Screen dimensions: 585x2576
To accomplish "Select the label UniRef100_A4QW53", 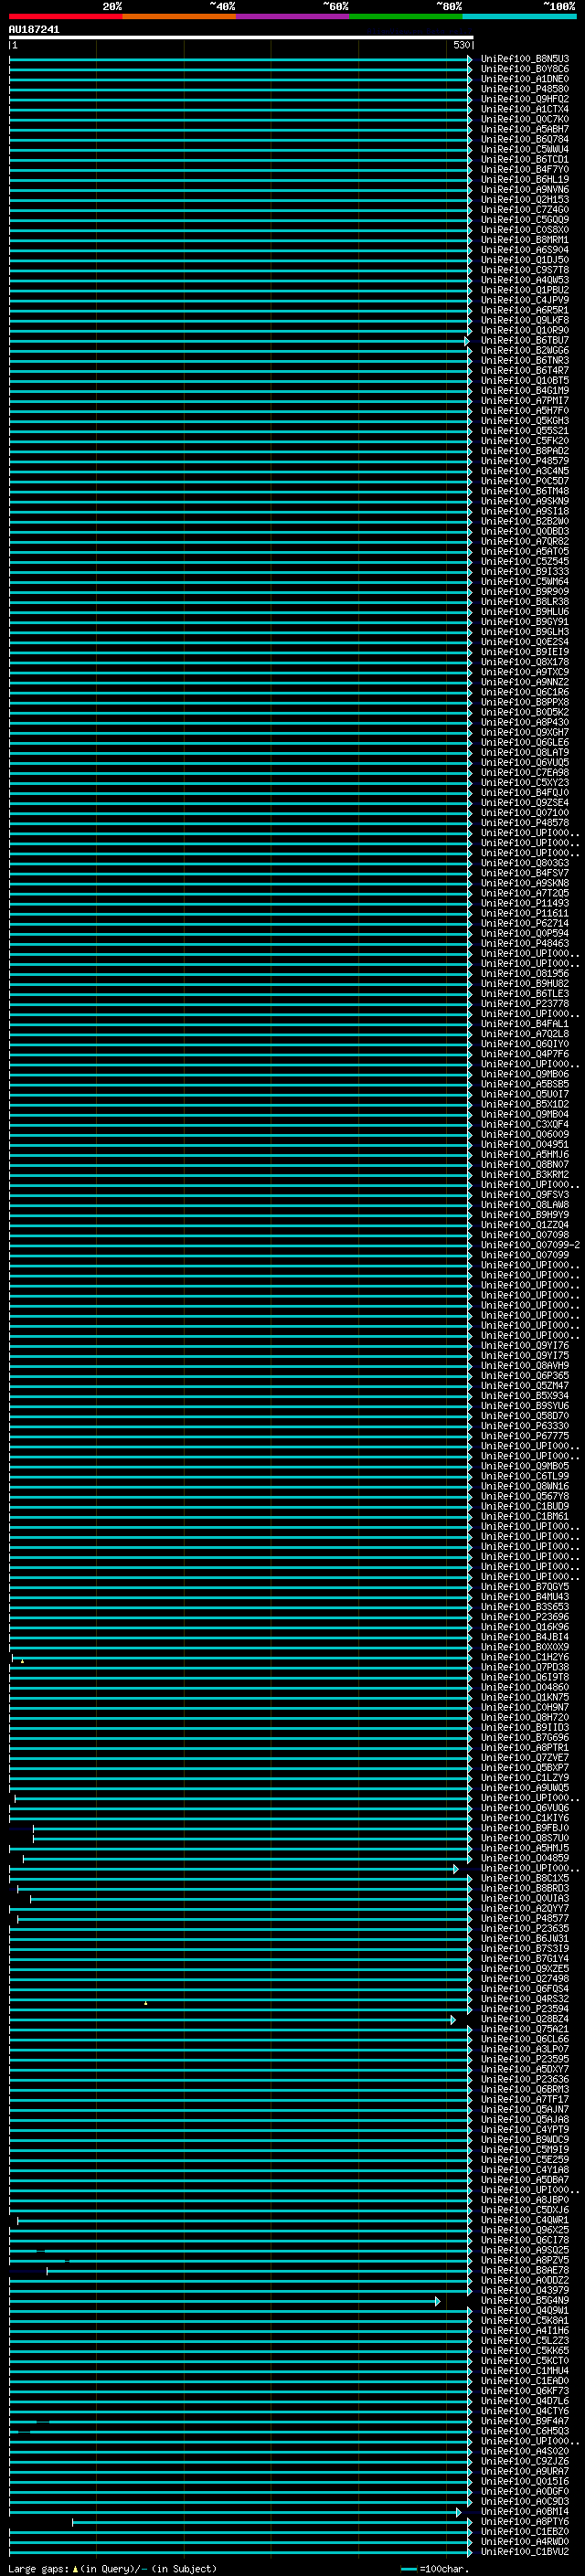I will [525, 280].
